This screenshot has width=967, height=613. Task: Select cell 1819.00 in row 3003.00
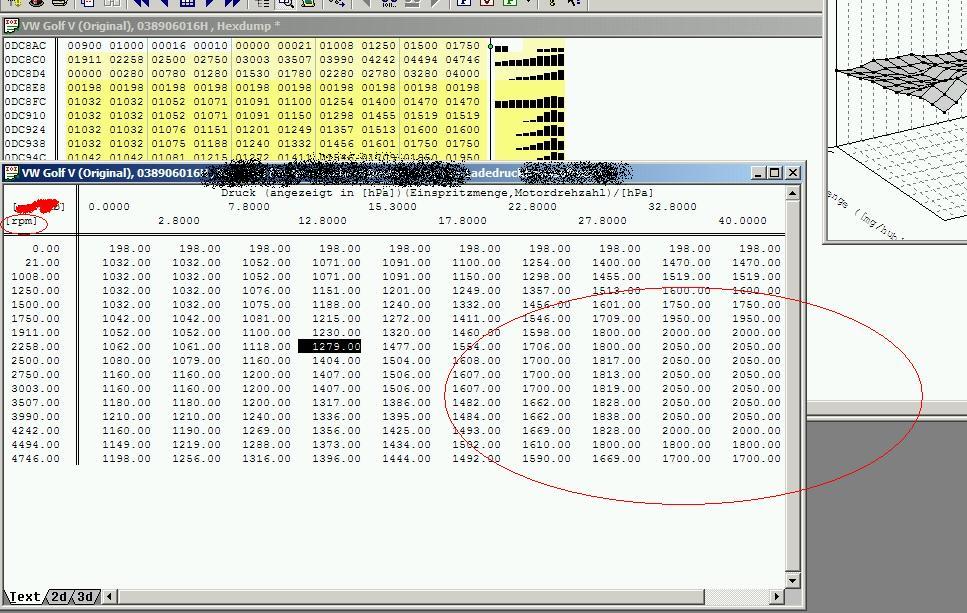coord(616,389)
